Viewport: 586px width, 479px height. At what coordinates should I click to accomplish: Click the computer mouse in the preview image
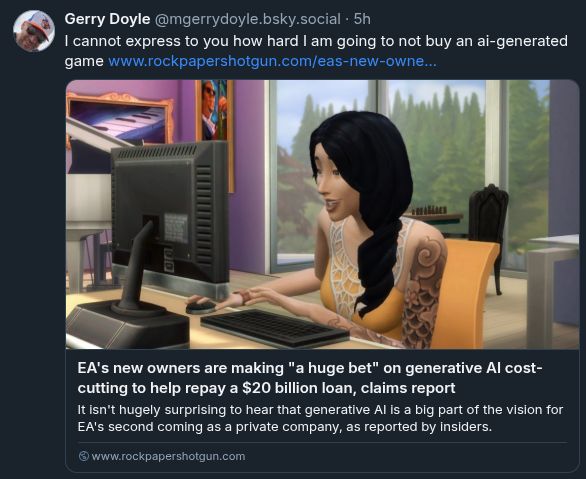(x=201, y=308)
